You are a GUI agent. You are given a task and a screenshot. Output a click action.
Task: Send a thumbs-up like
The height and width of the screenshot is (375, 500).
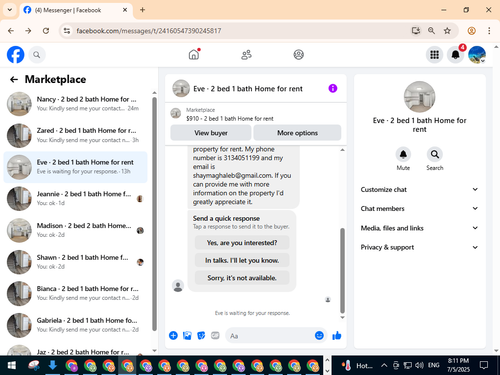(337, 335)
